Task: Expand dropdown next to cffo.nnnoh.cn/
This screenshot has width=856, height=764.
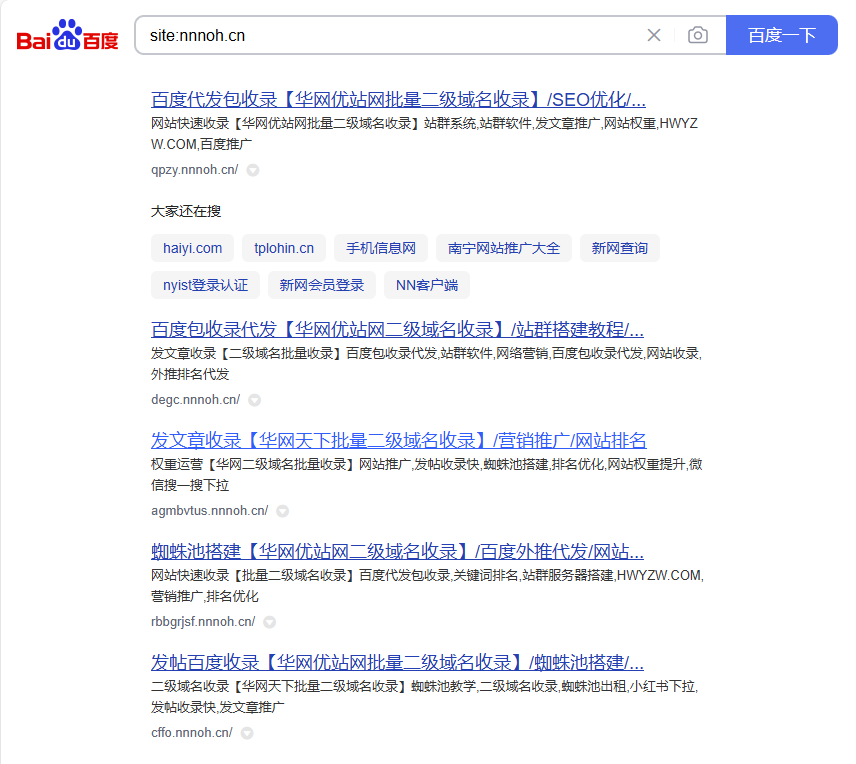Action: point(247,733)
